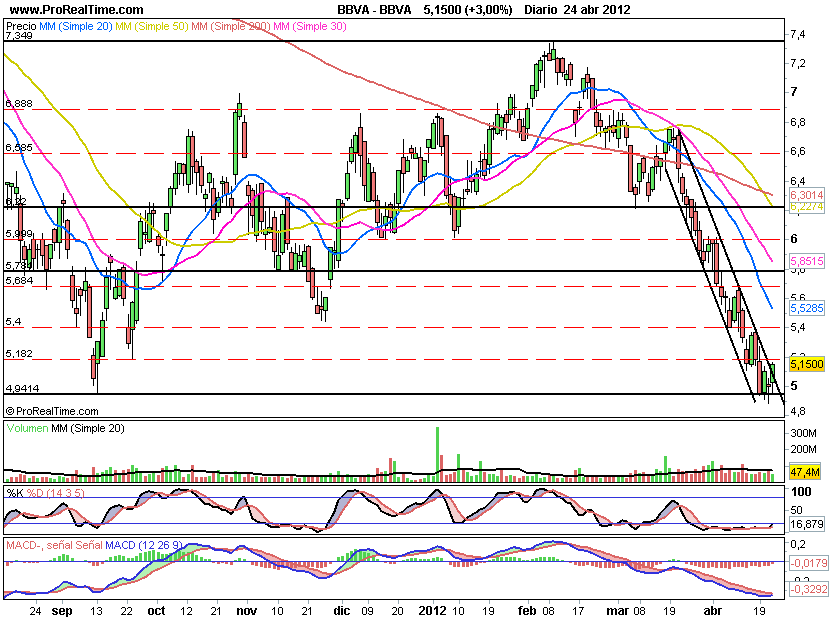Click the Precio panel label
This screenshot has height=620, width=835.
pyautogui.click(x=20, y=26)
